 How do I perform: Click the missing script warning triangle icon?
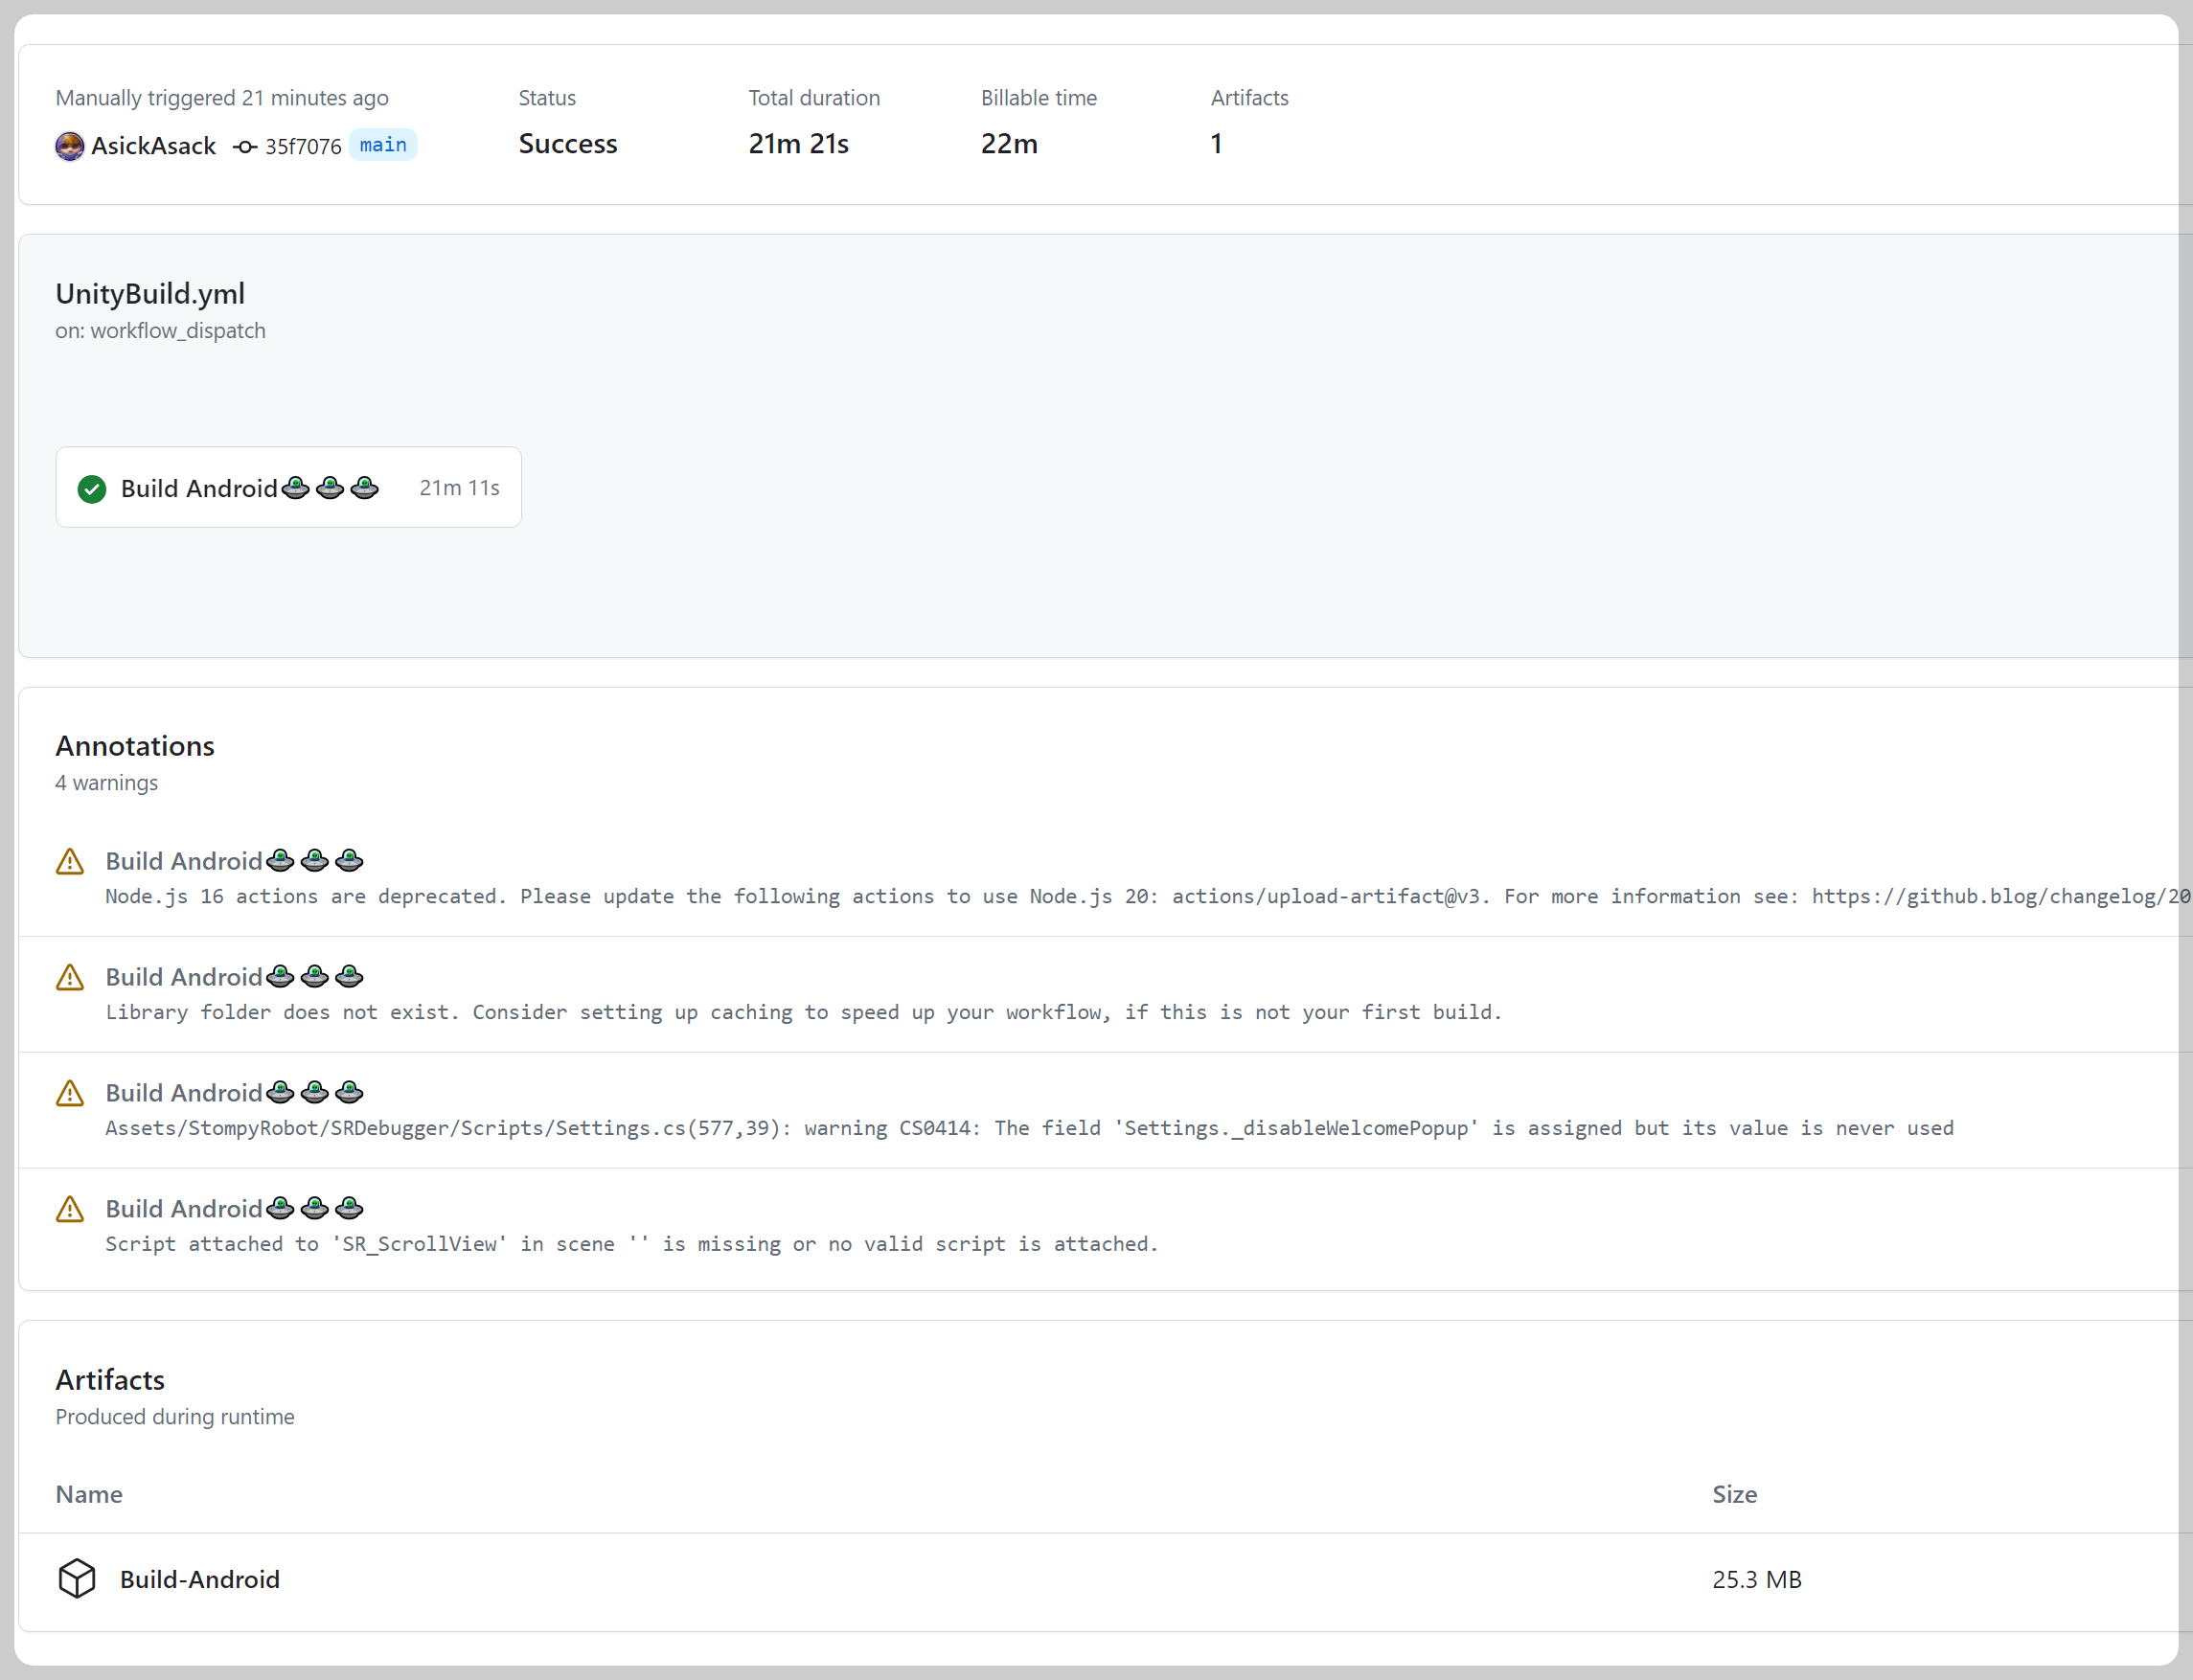(70, 1209)
